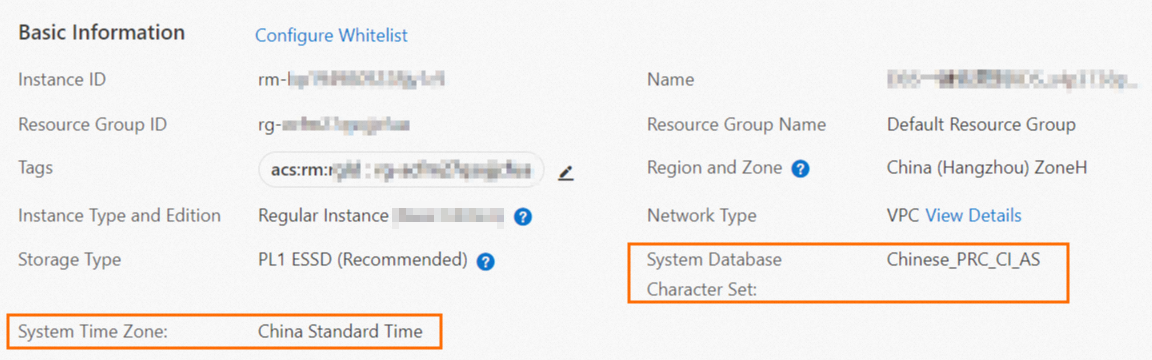Click the China Standard Time value
This screenshot has width=1152, height=360.
coord(340,331)
